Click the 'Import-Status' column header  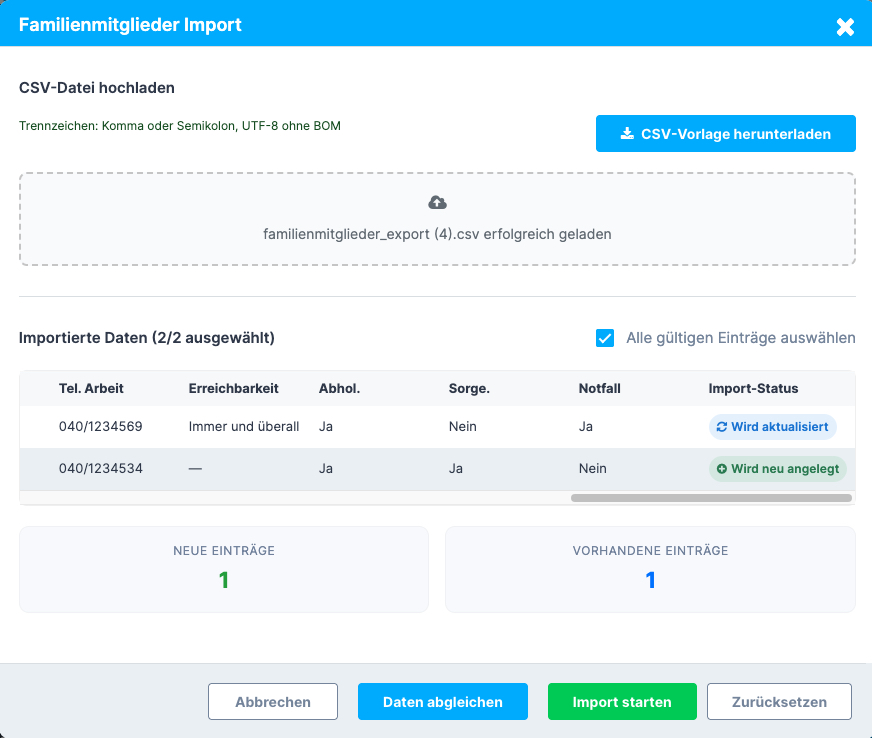pos(753,388)
